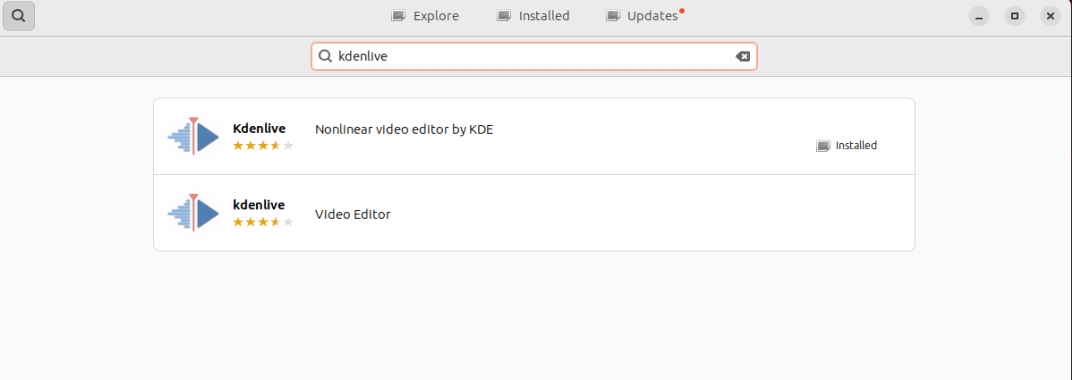This screenshot has width=1072, height=380.
Task: Click the Updates tab icon
Action: [x=613, y=16]
